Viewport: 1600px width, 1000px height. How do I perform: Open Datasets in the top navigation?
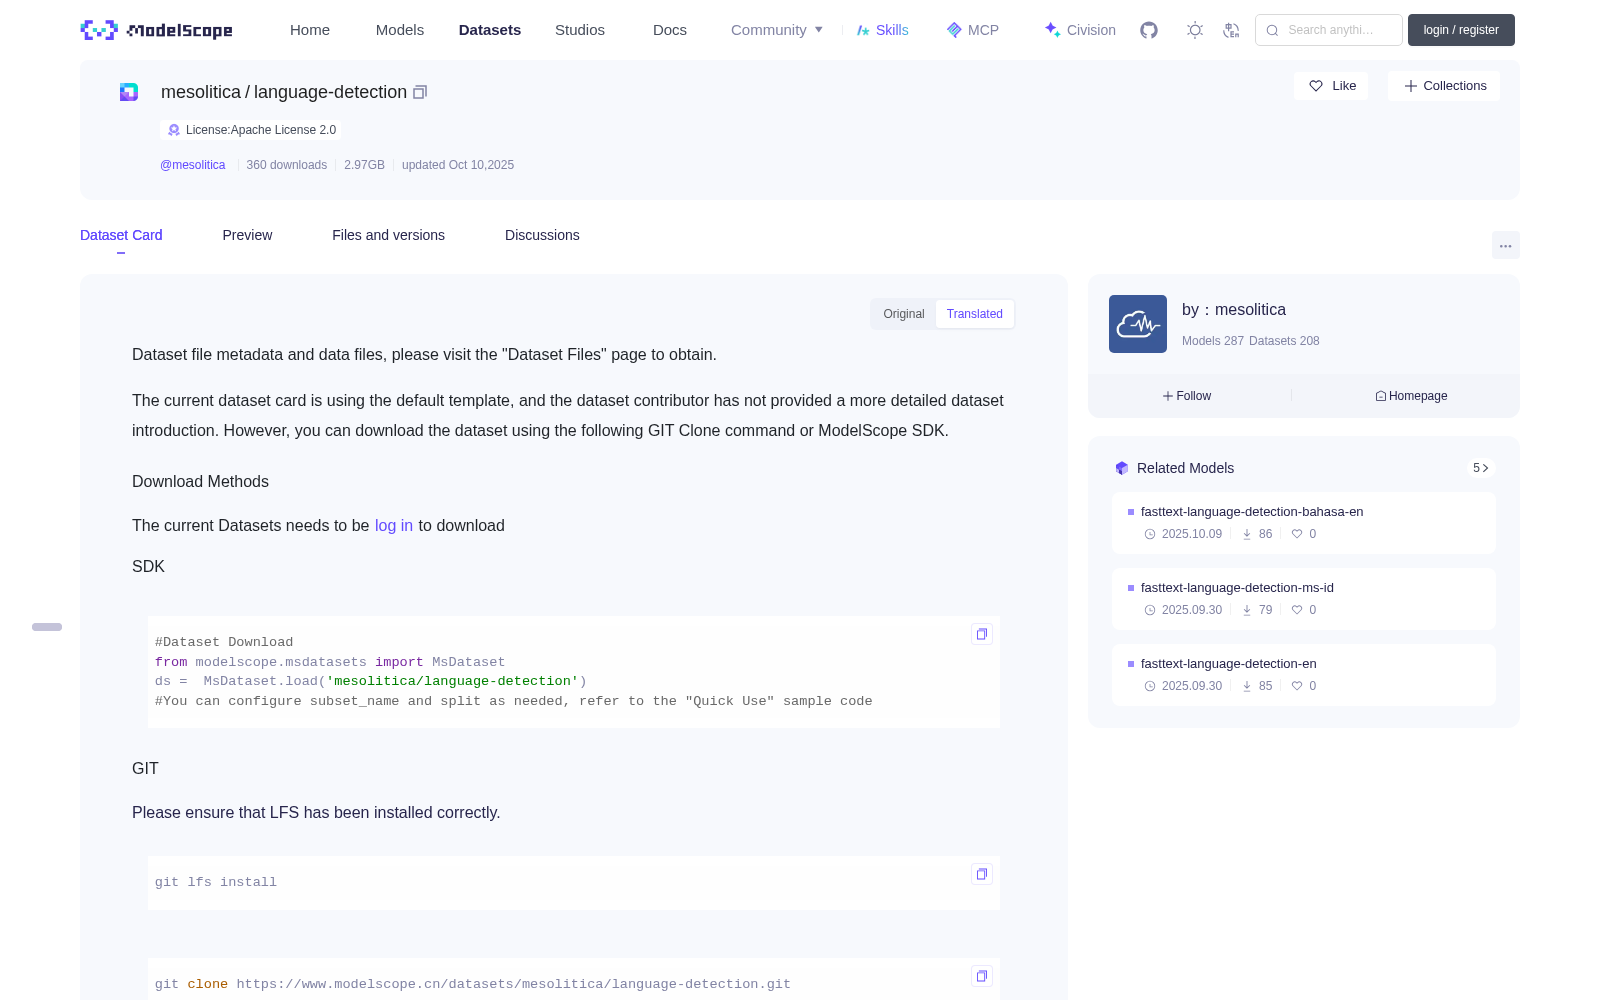(x=490, y=30)
